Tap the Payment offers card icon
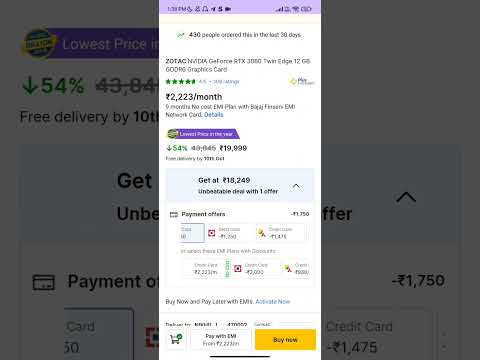480x360 pixels. tap(174, 214)
